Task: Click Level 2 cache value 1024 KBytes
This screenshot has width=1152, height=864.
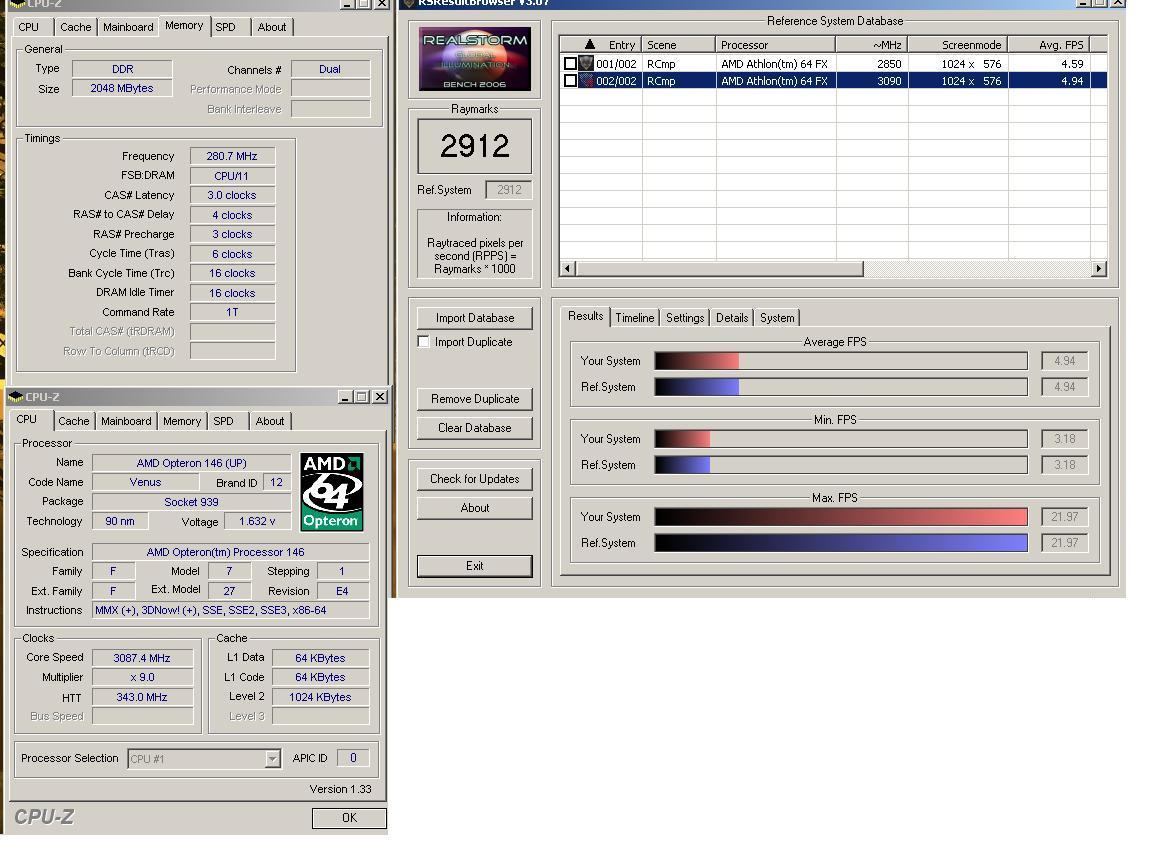Action: click(320, 696)
